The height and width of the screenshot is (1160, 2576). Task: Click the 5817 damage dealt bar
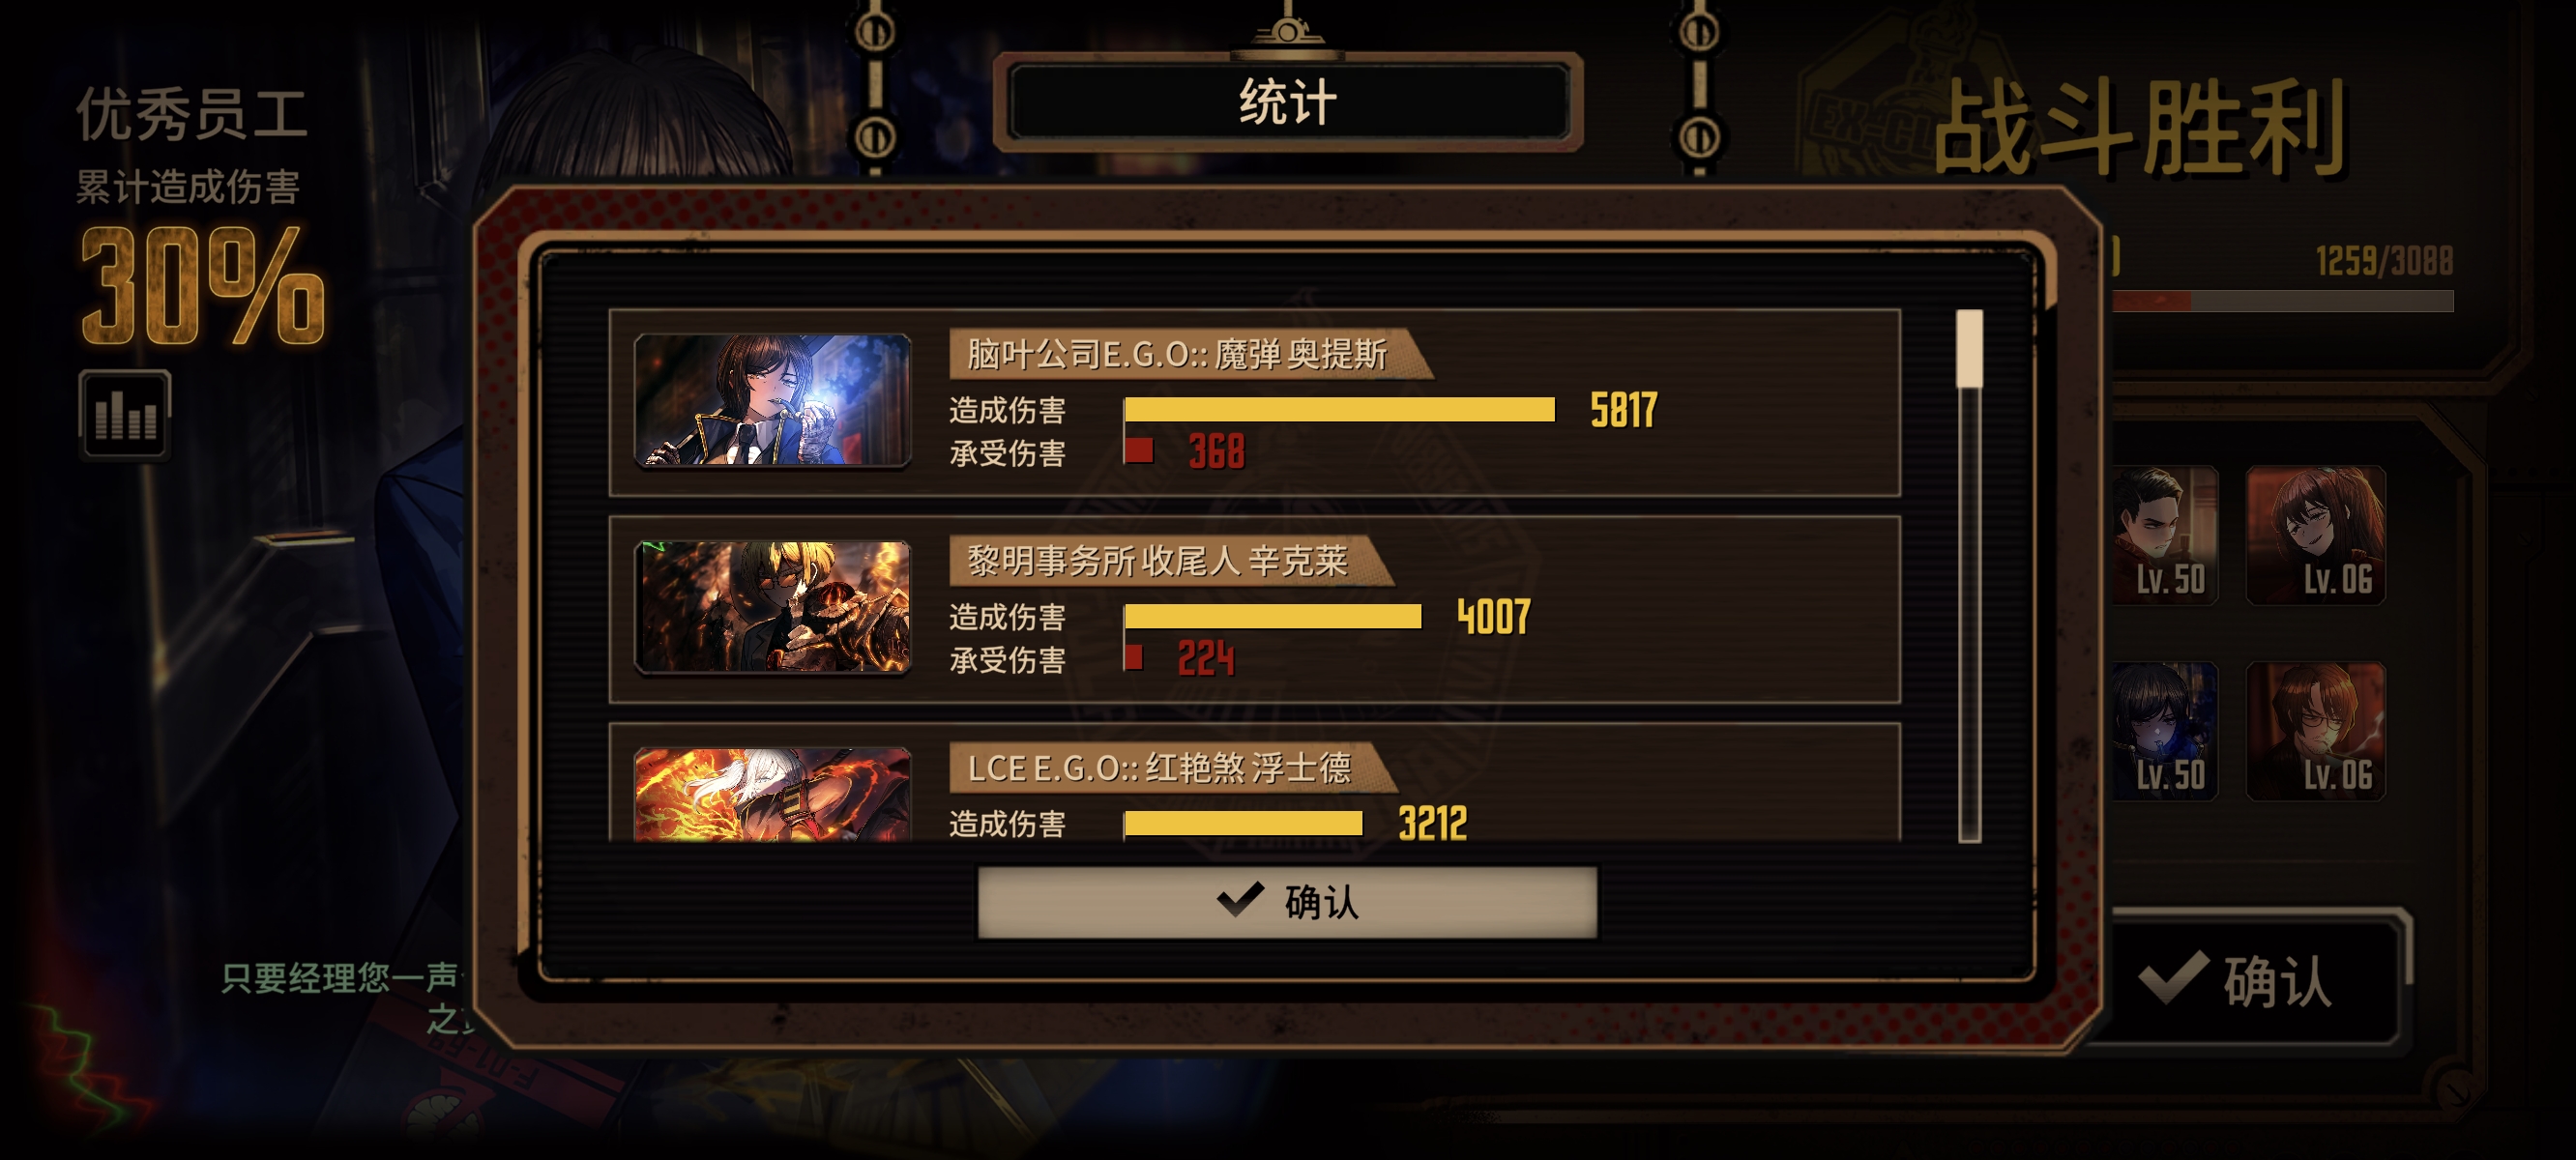(1339, 410)
